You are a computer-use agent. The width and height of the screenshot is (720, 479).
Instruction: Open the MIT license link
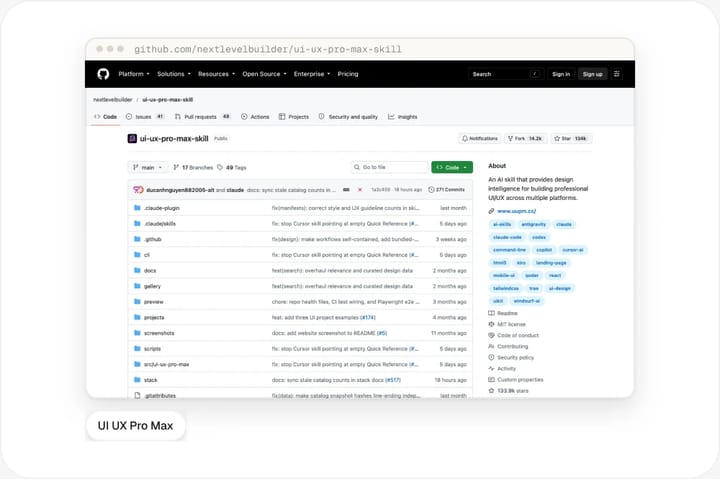pos(507,324)
